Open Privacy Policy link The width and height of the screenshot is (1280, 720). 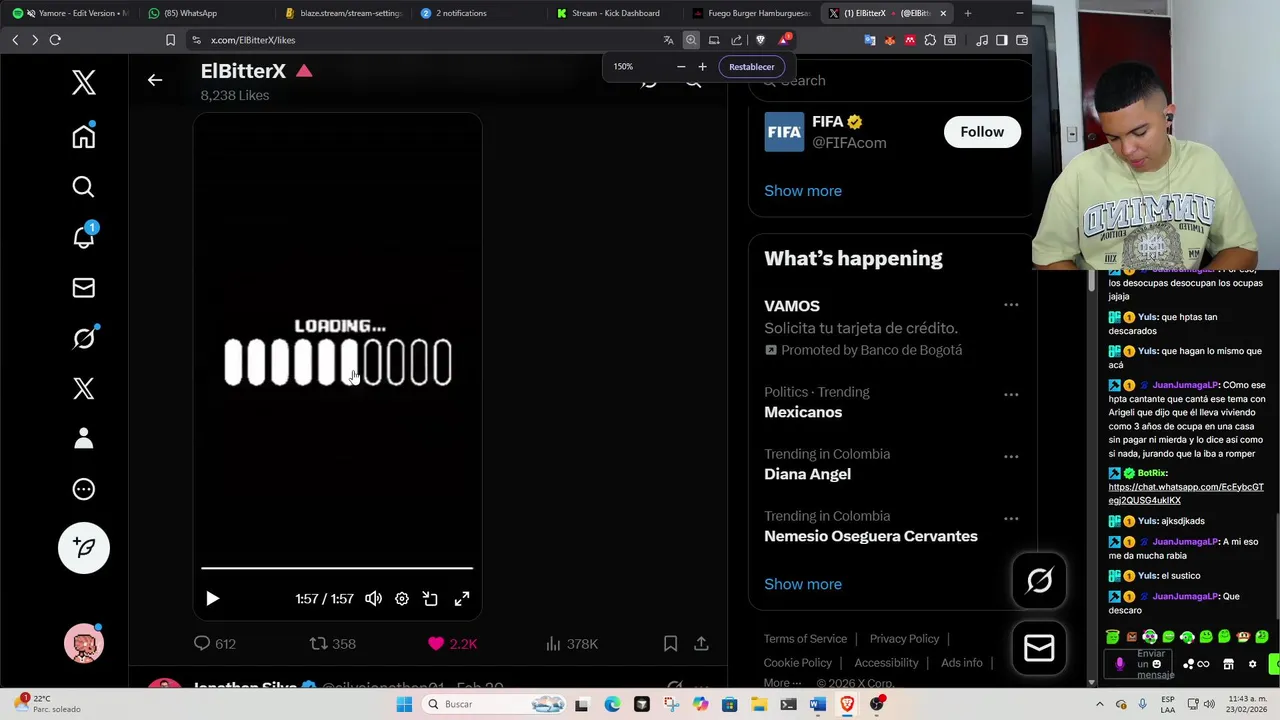pos(904,639)
